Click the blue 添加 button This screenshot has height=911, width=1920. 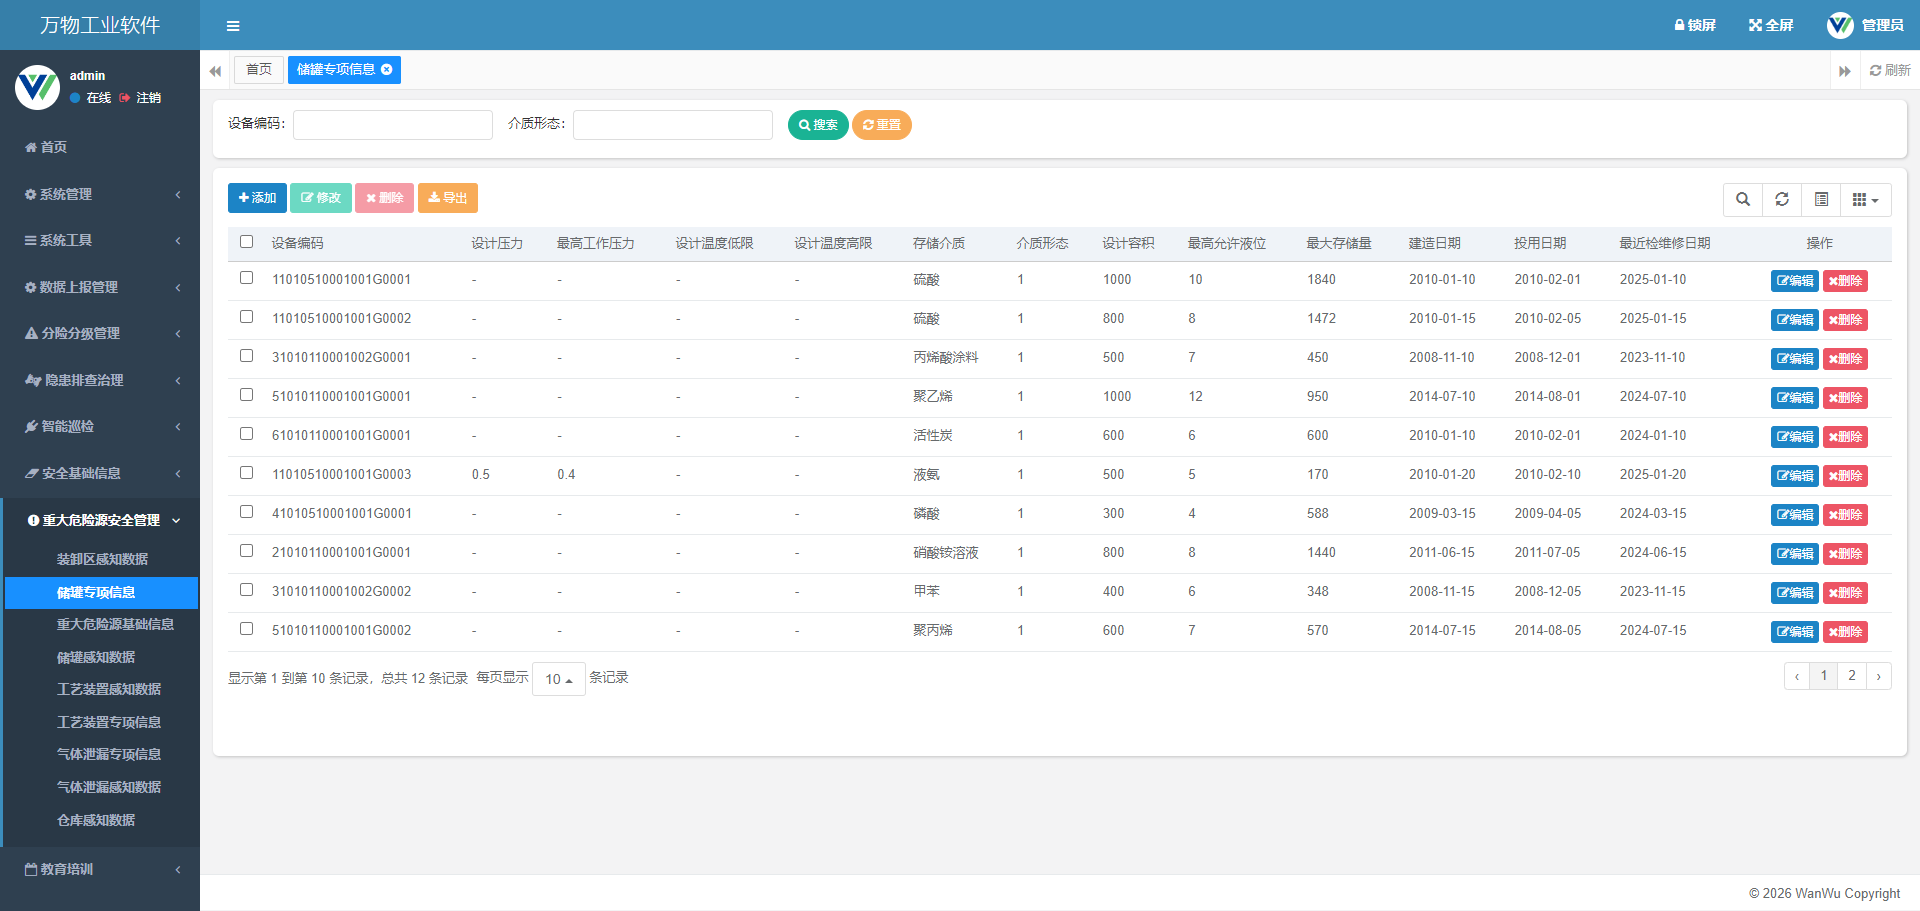tap(257, 198)
